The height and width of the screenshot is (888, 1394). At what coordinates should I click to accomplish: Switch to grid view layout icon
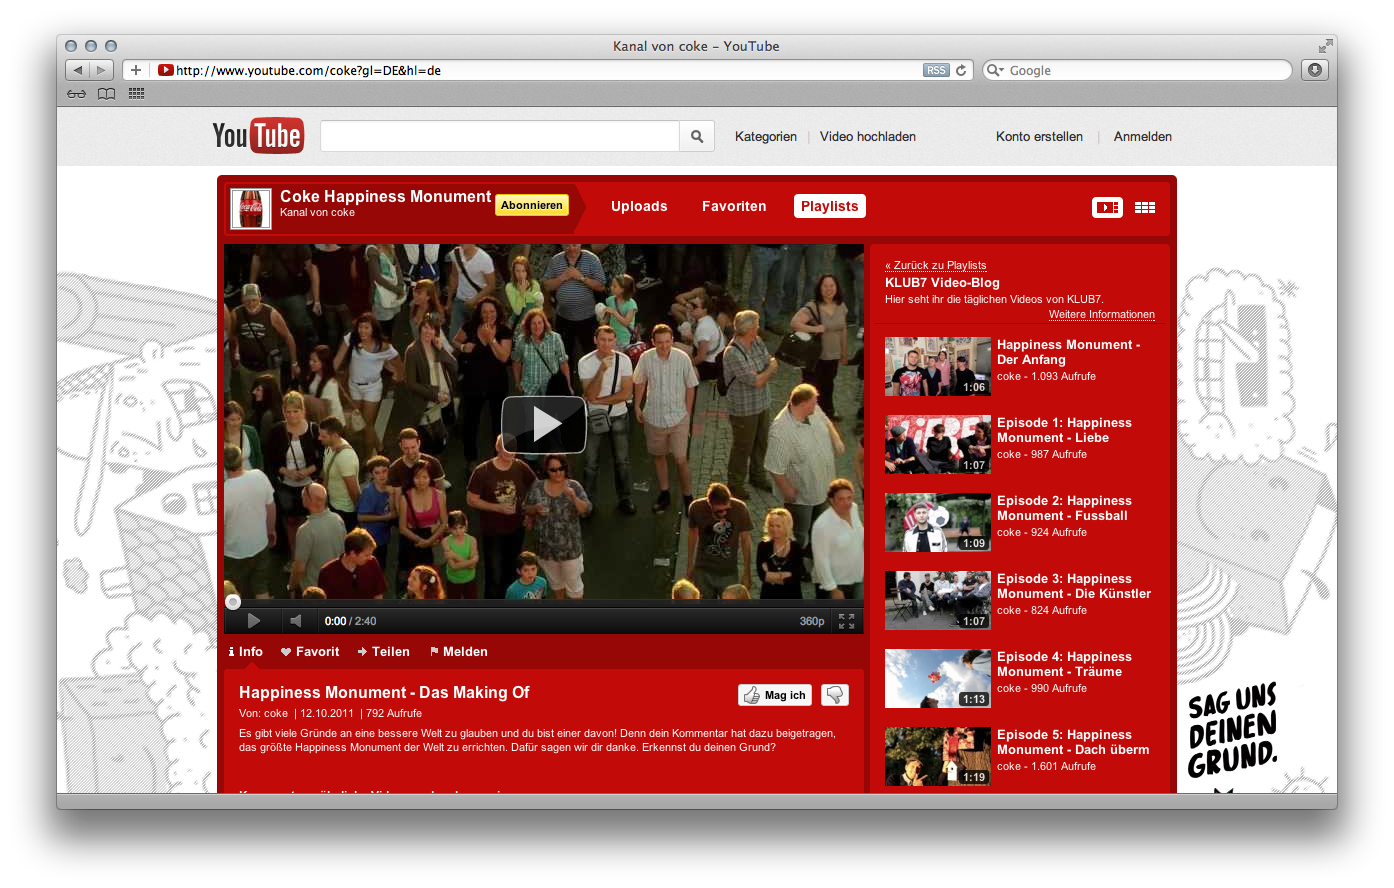(x=1145, y=207)
